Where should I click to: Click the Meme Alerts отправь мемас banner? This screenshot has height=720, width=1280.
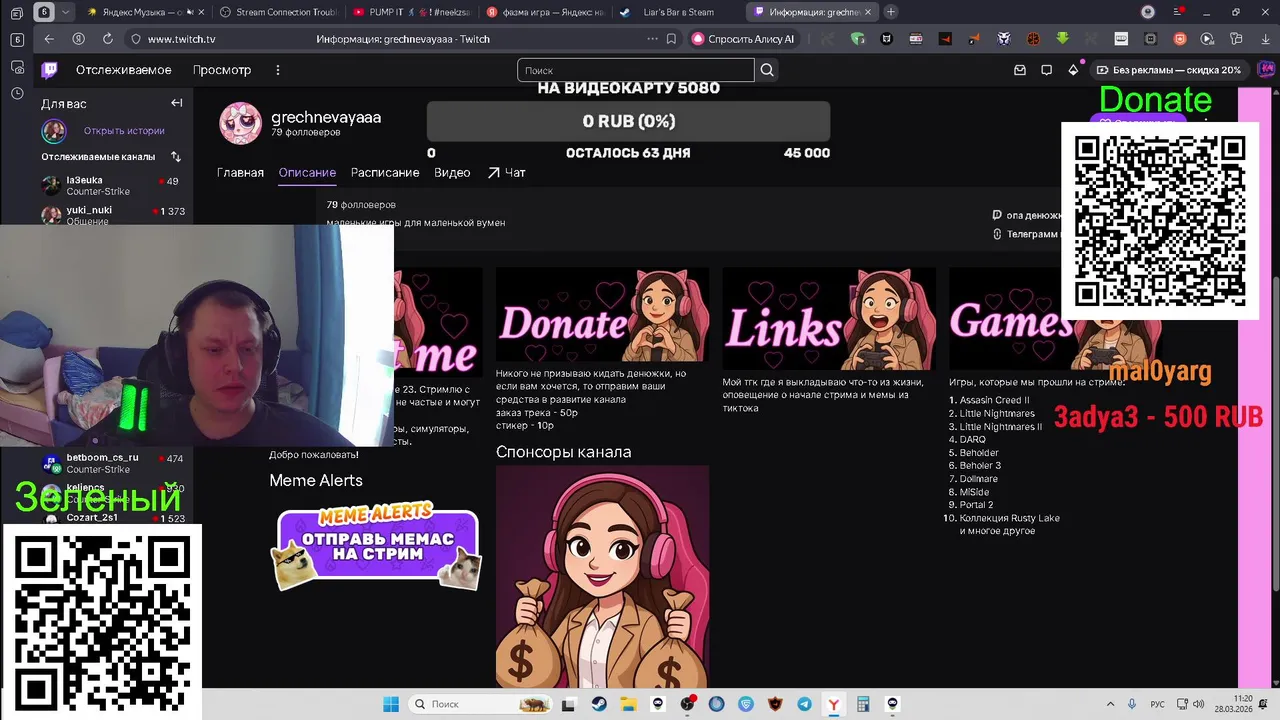coord(377,545)
